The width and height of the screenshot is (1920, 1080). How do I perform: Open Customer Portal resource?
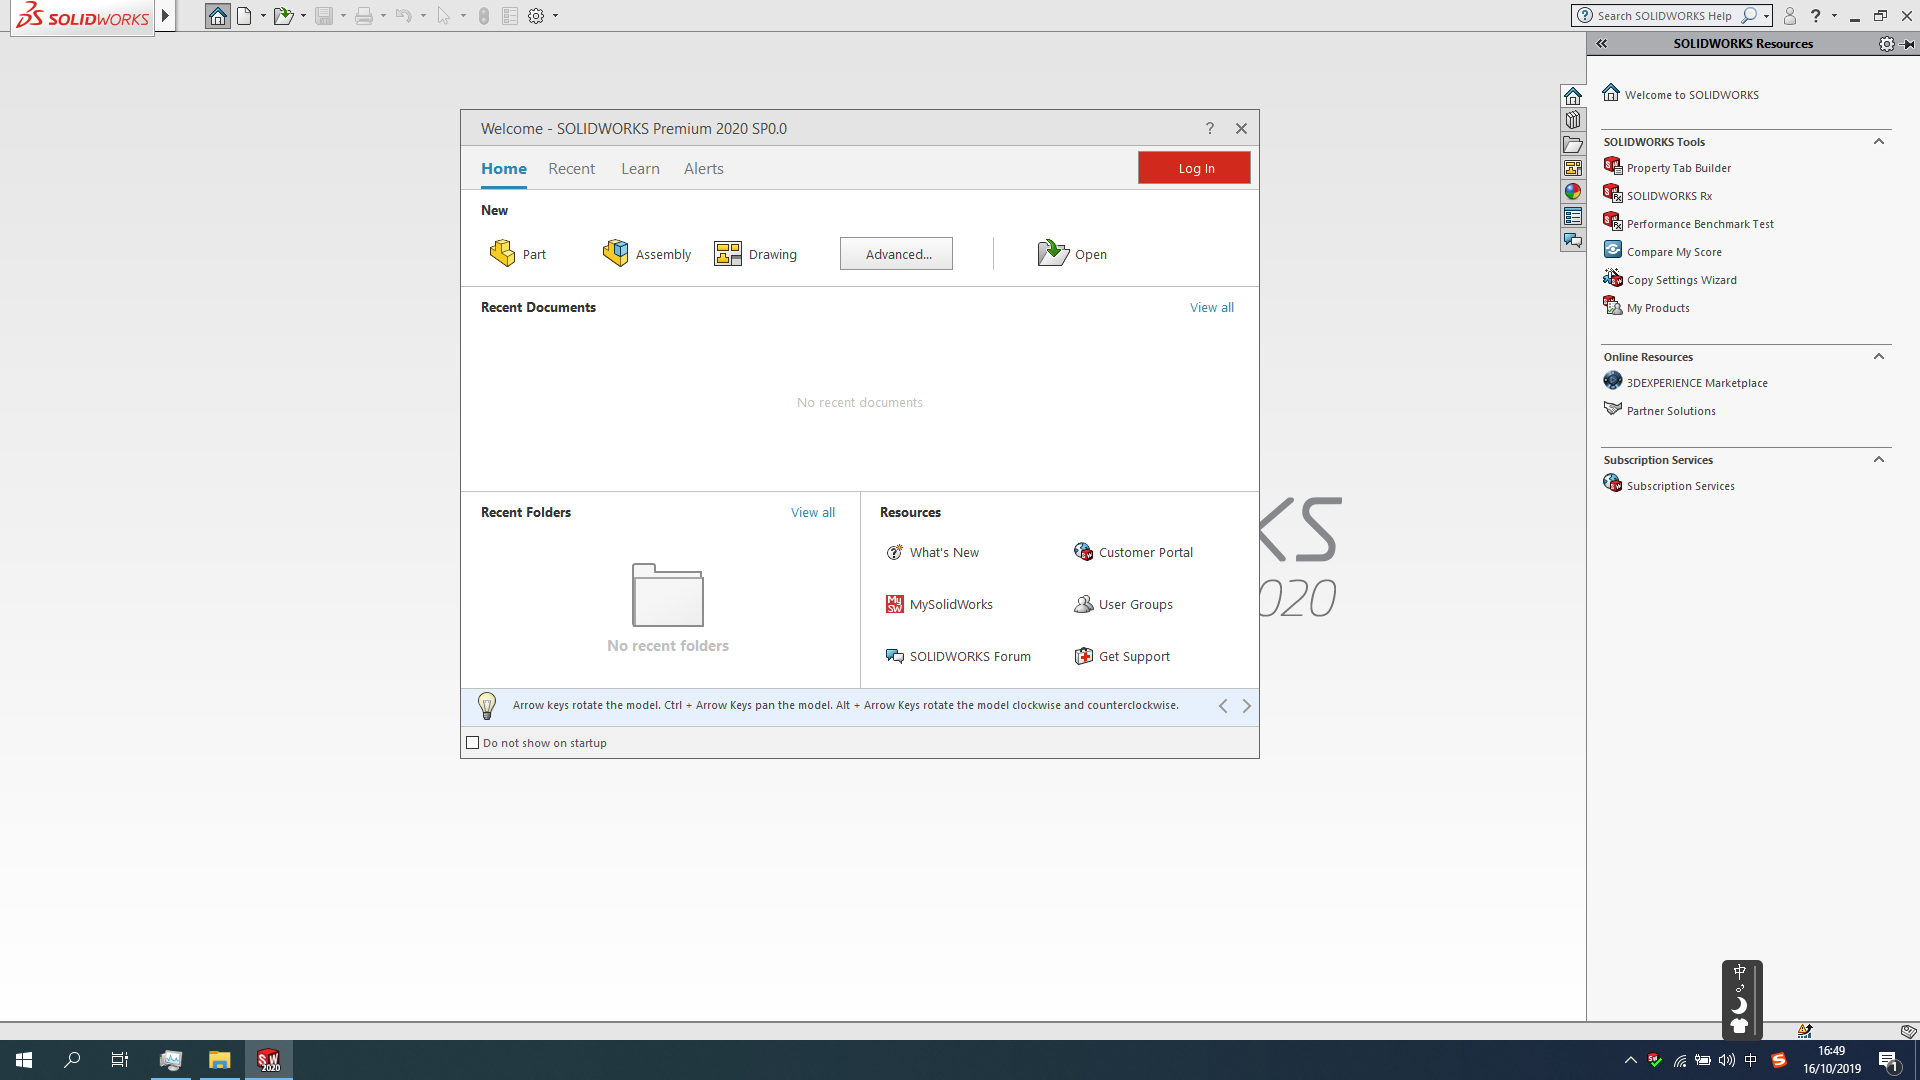pos(1133,552)
